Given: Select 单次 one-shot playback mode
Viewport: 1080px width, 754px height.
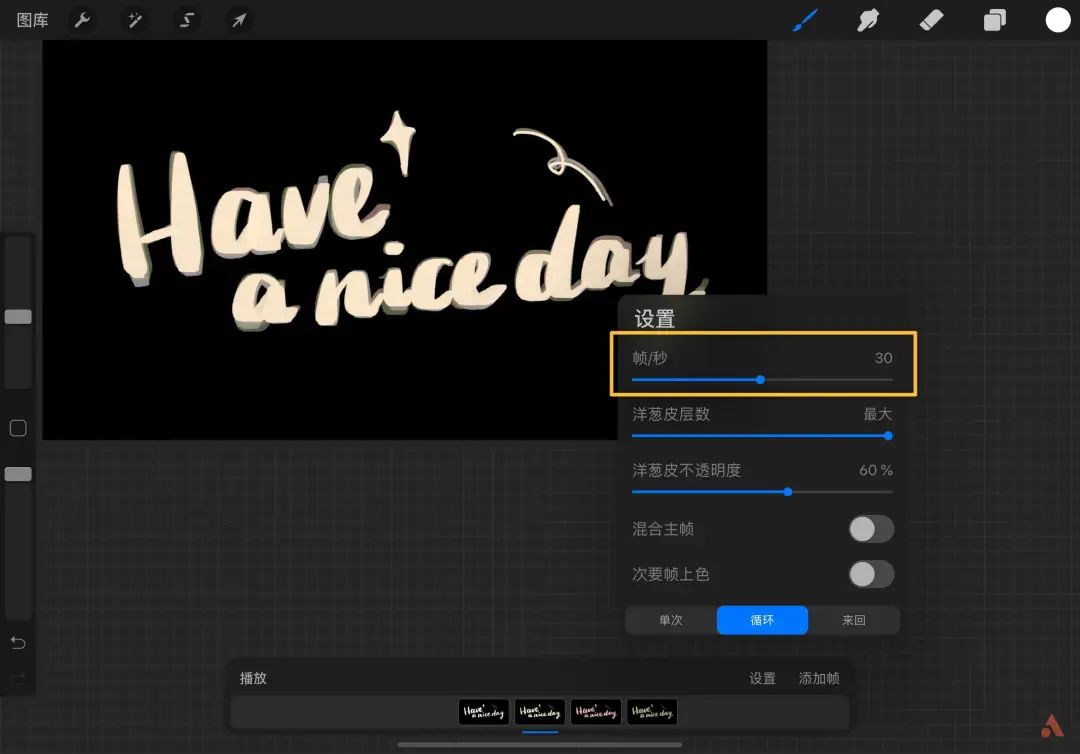Looking at the screenshot, I should (x=671, y=620).
